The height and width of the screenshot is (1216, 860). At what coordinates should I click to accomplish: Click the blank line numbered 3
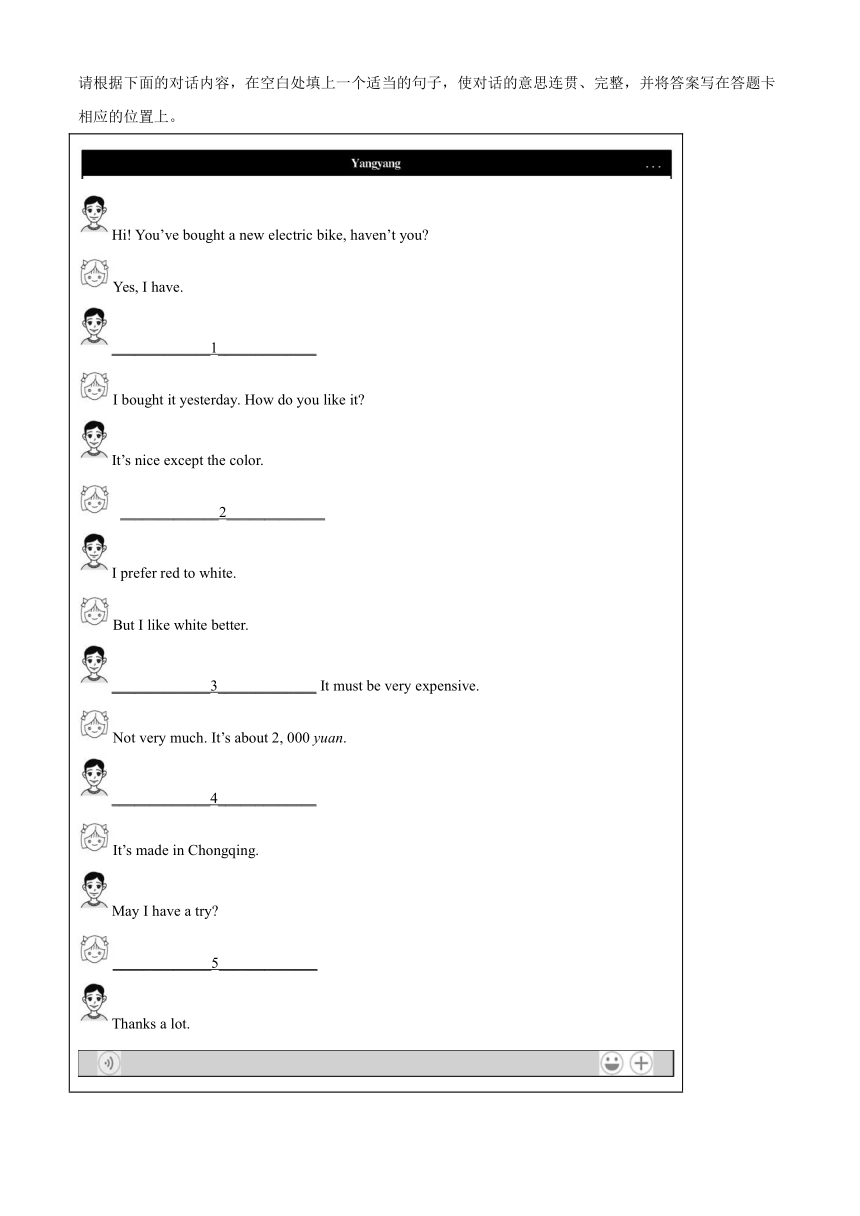coord(214,686)
